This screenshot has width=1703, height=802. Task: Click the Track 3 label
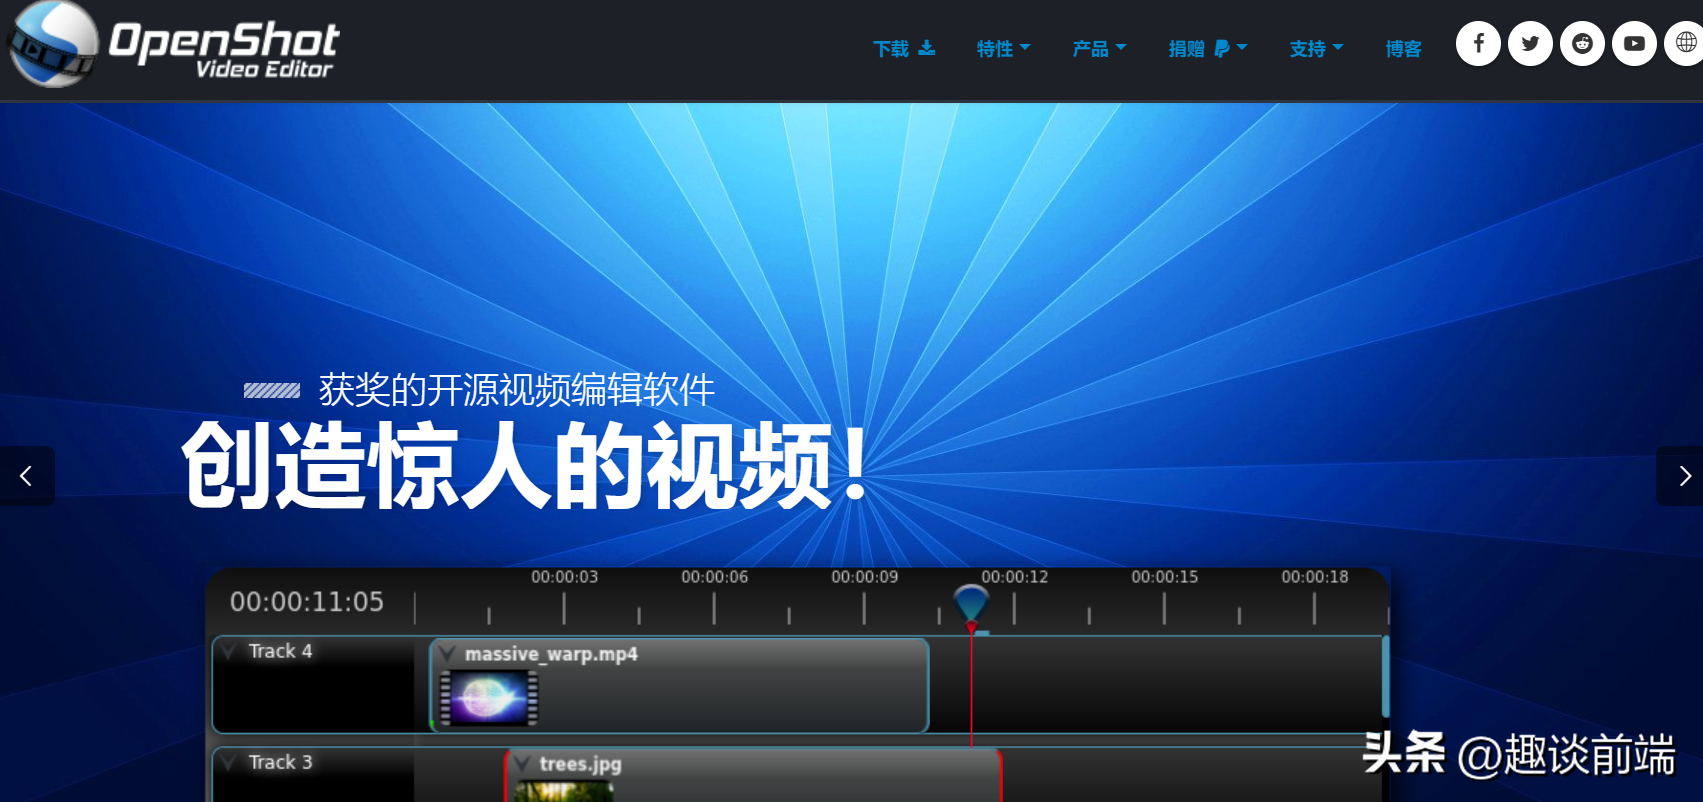280,762
